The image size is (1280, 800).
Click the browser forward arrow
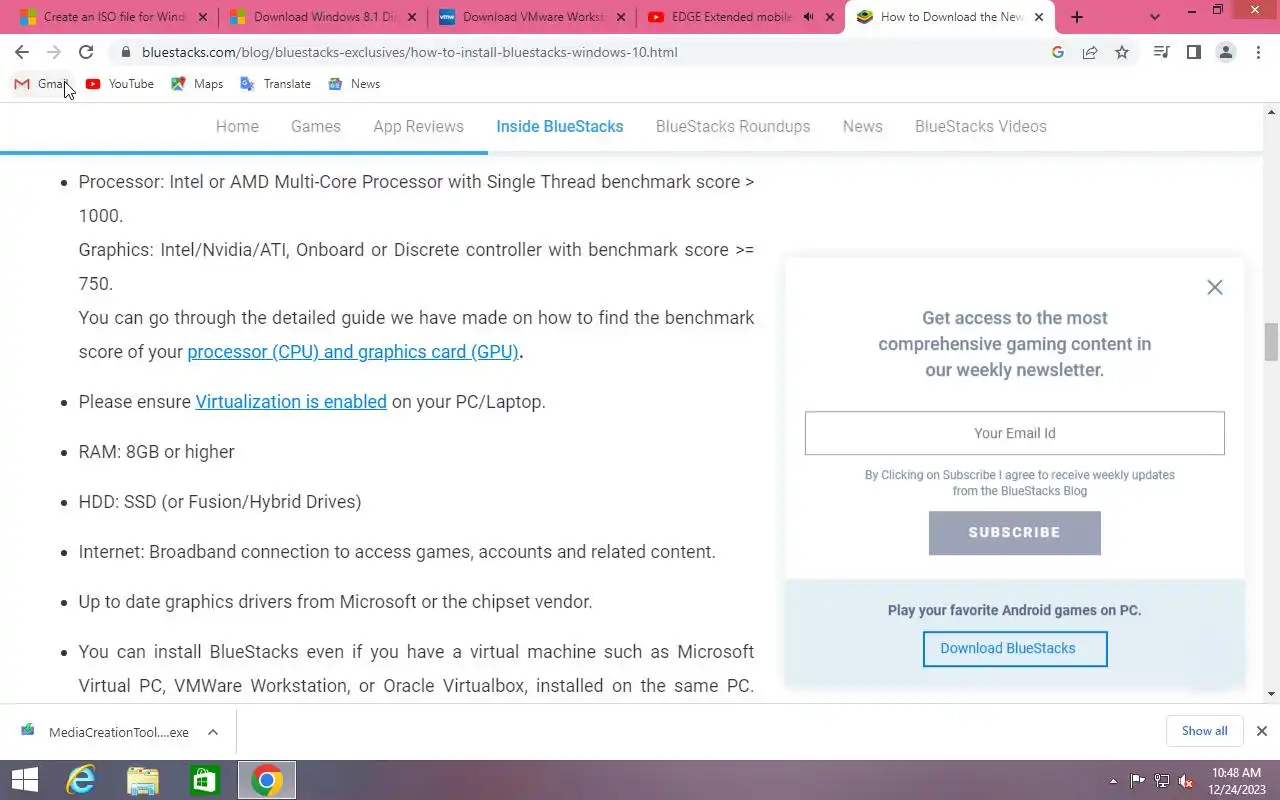(x=54, y=52)
